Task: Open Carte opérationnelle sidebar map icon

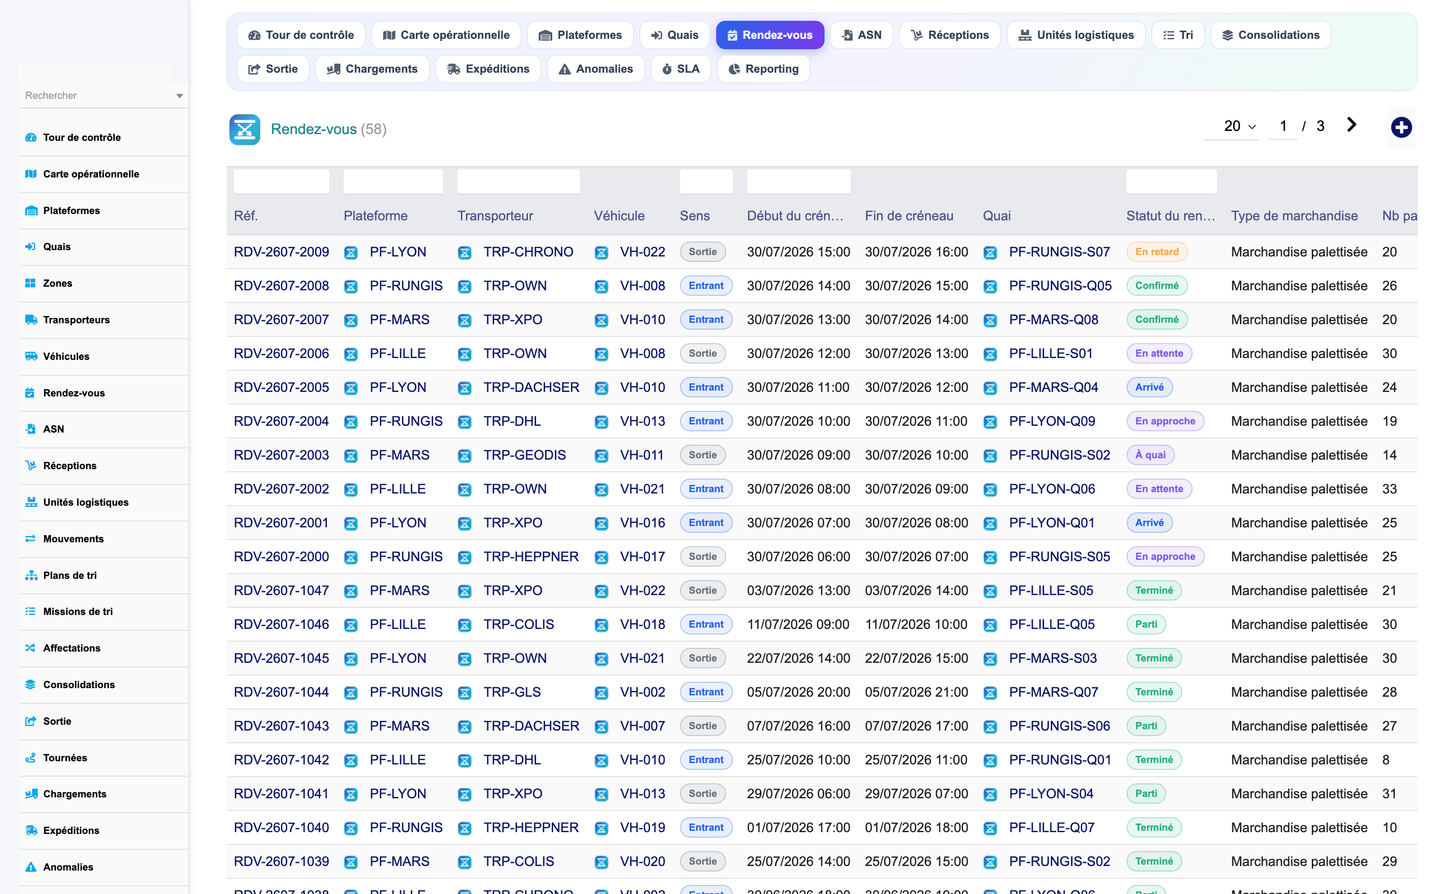Action: click(x=31, y=174)
